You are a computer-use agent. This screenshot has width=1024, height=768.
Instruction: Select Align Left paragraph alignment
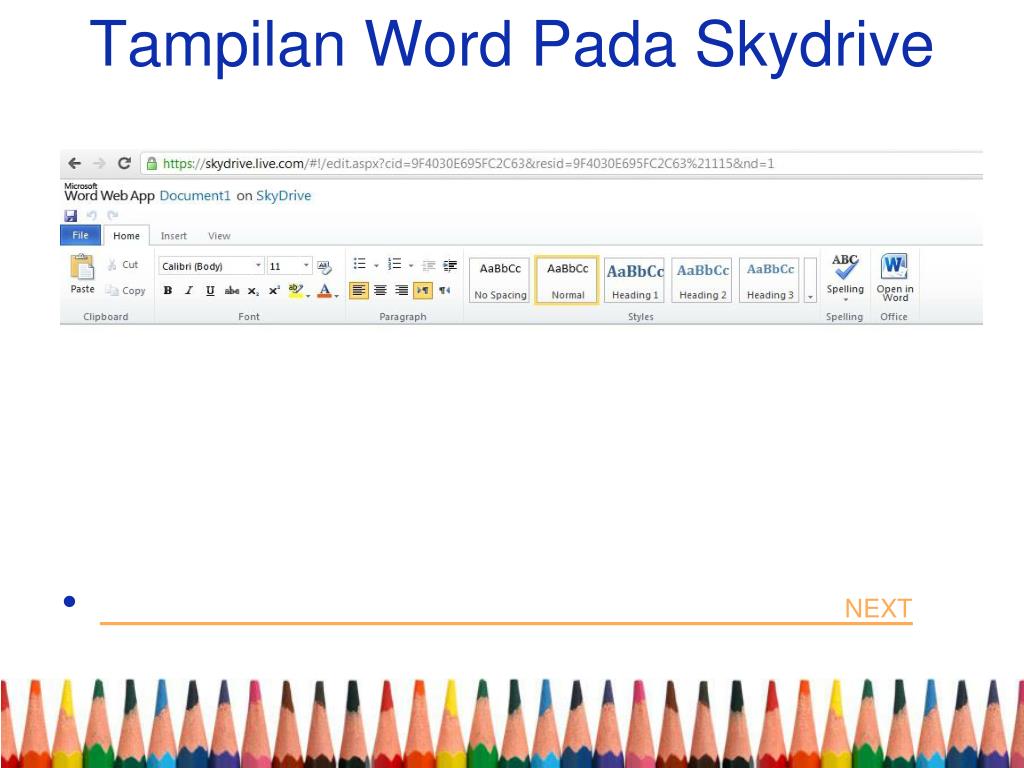359,290
